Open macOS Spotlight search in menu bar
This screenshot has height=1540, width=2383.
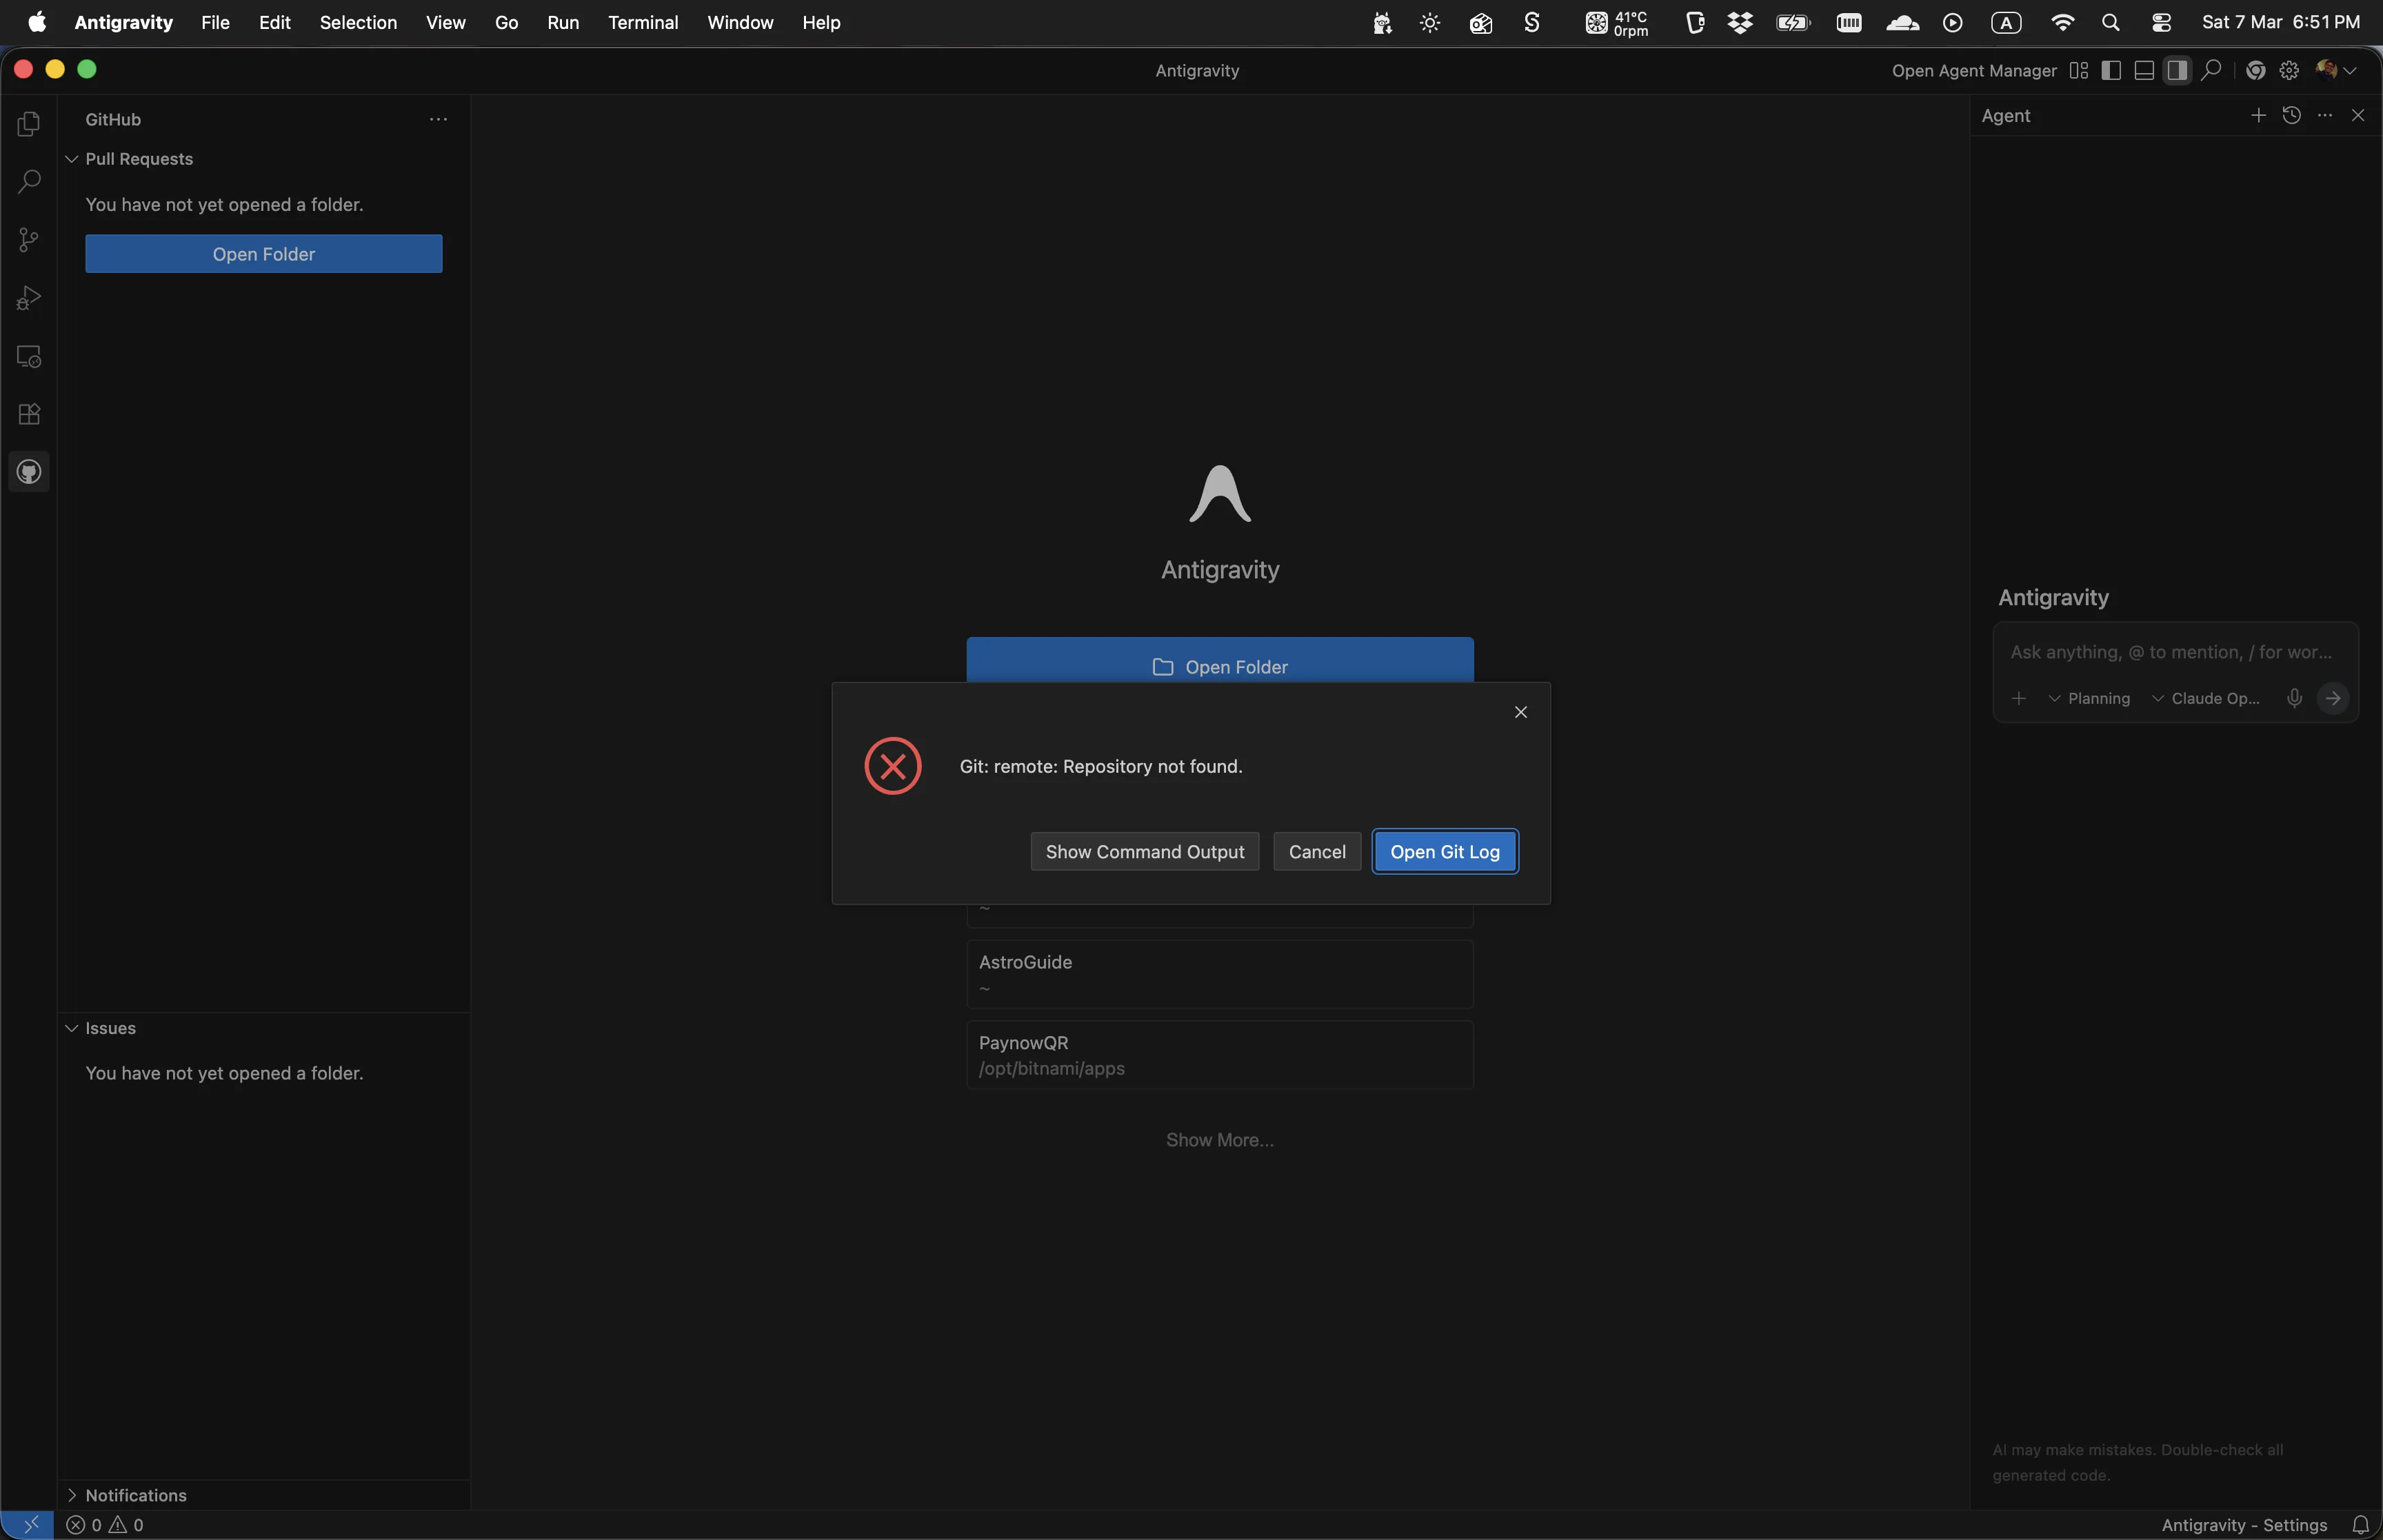[2111, 22]
